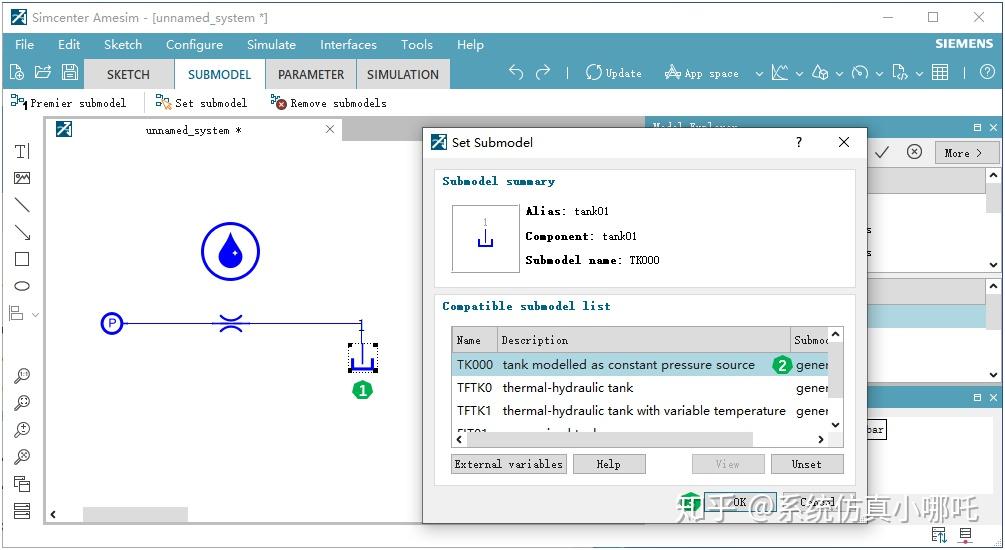Click the Description column header

click(644, 340)
